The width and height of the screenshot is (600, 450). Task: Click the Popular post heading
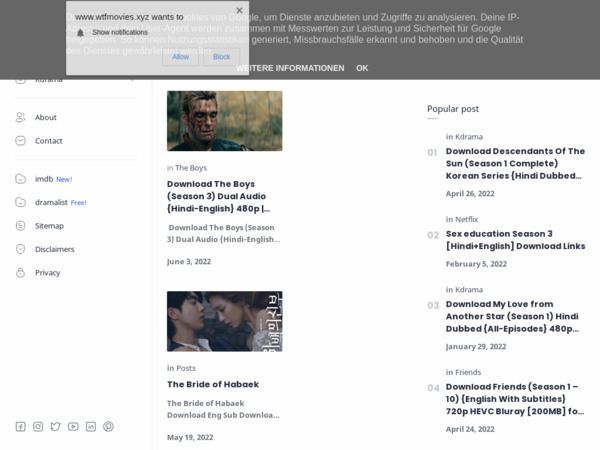click(453, 109)
